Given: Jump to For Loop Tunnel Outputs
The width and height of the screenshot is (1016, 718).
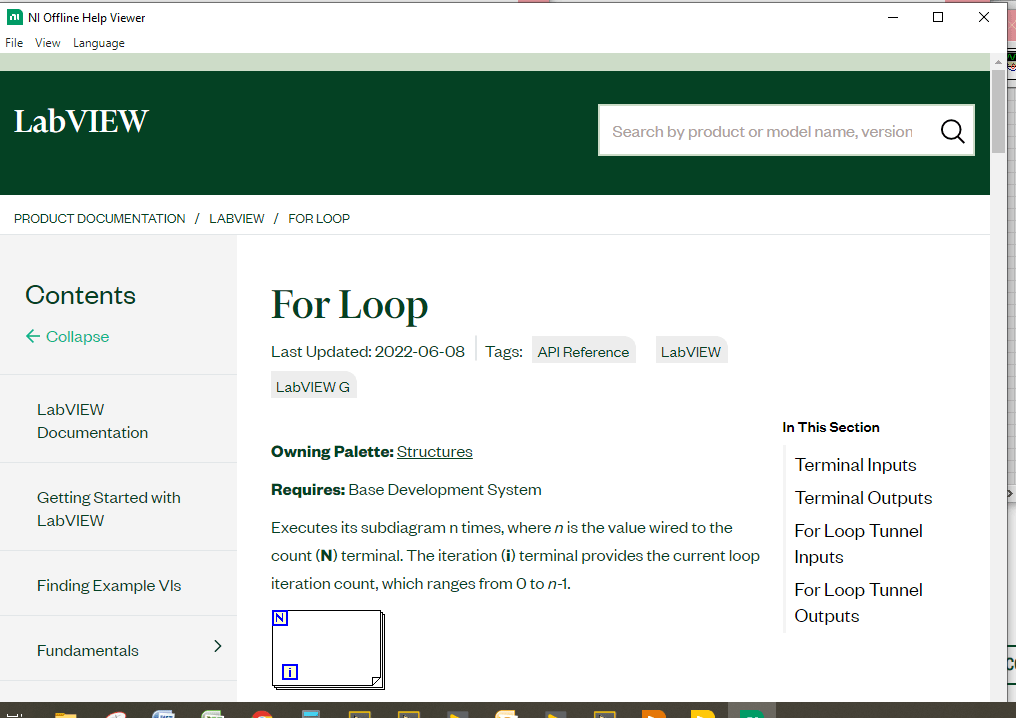Looking at the screenshot, I should (858, 603).
